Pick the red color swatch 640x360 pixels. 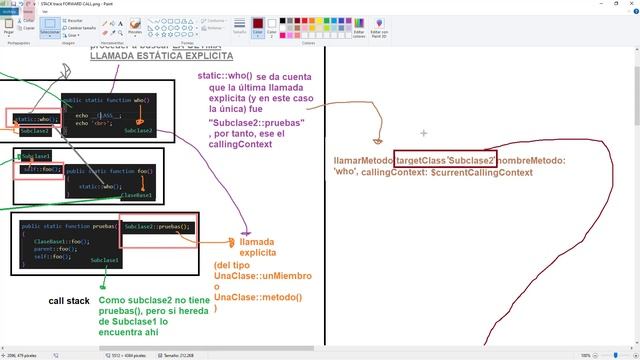(304, 21)
